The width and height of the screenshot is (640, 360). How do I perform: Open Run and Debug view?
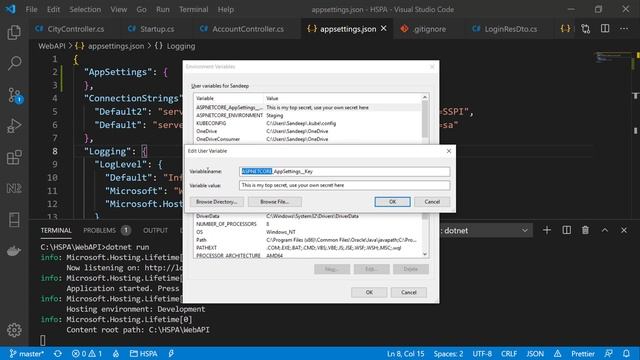(14, 126)
